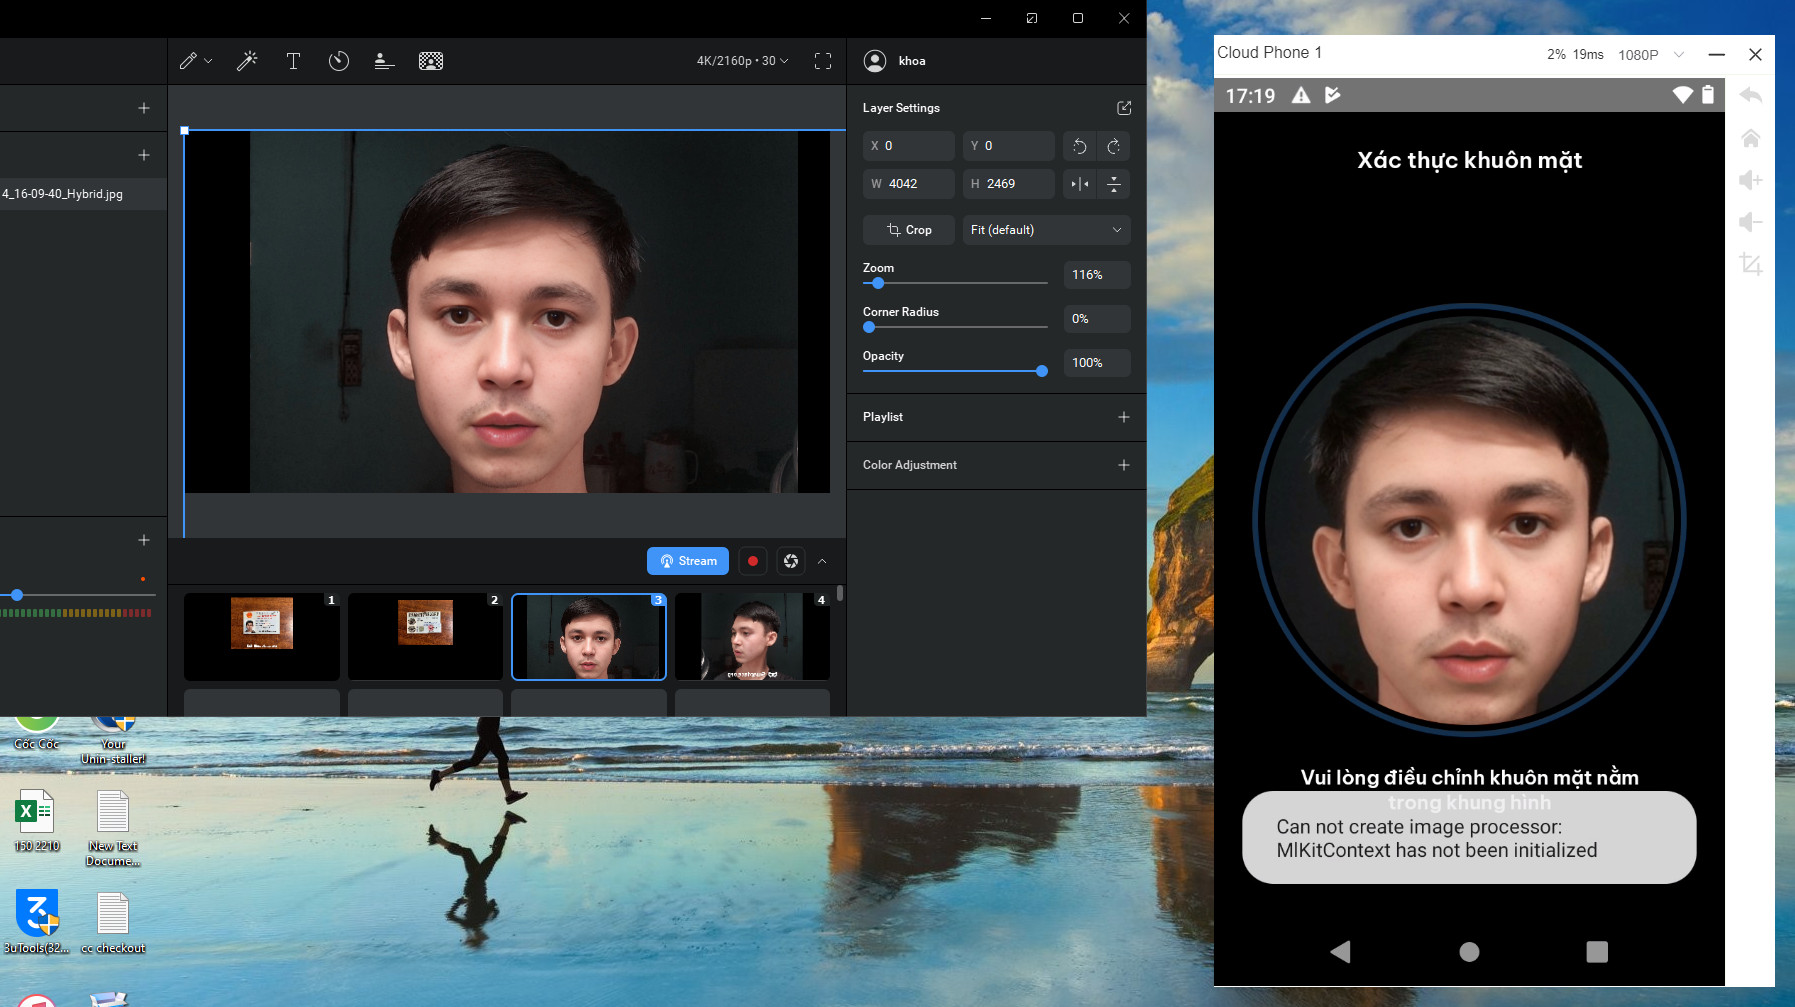Click the Opacity slider handle
1795x1007 pixels.
pyautogui.click(x=1042, y=371)
